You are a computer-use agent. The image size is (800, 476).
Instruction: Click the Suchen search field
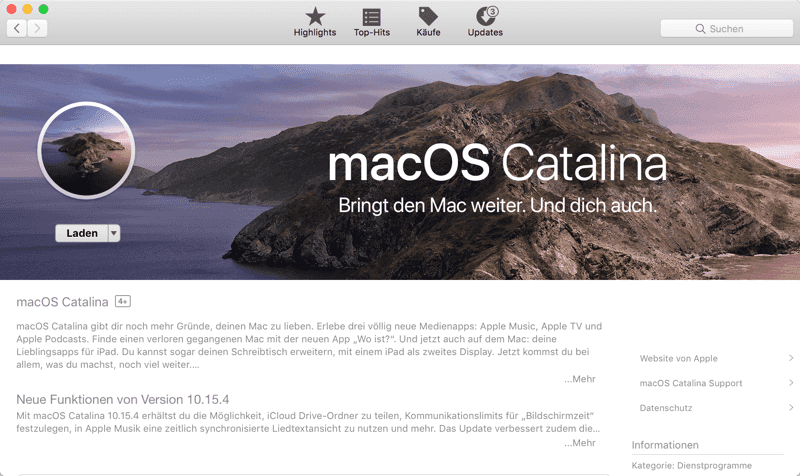[x=727, y=29]
